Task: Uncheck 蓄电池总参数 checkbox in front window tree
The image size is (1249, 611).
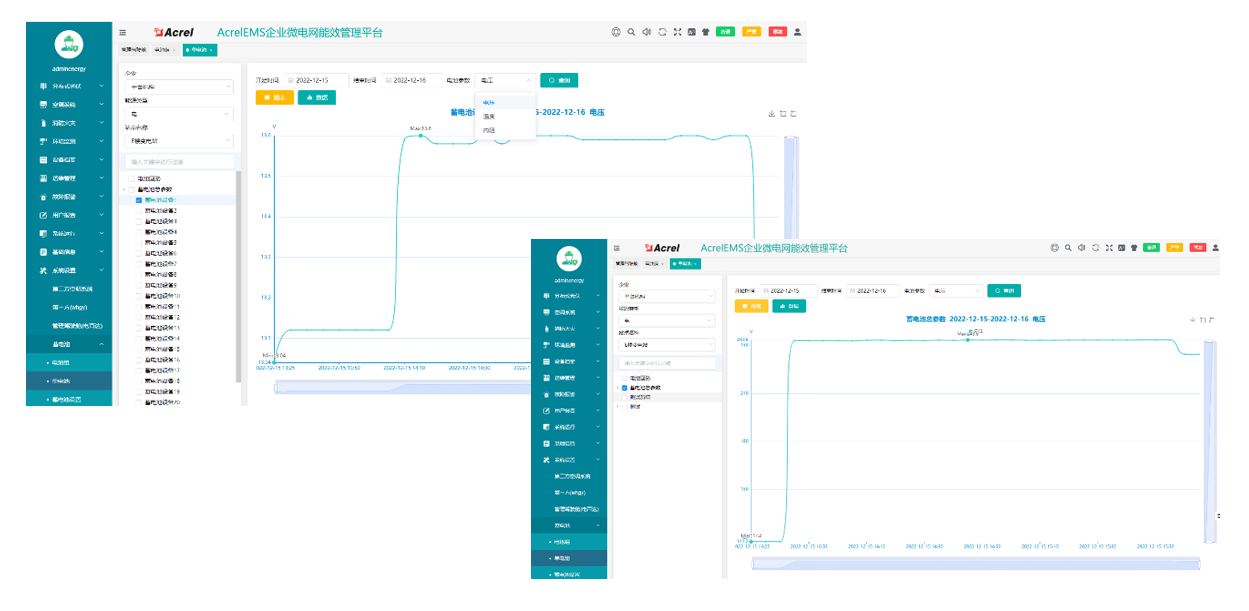Action: pos(624,388)
